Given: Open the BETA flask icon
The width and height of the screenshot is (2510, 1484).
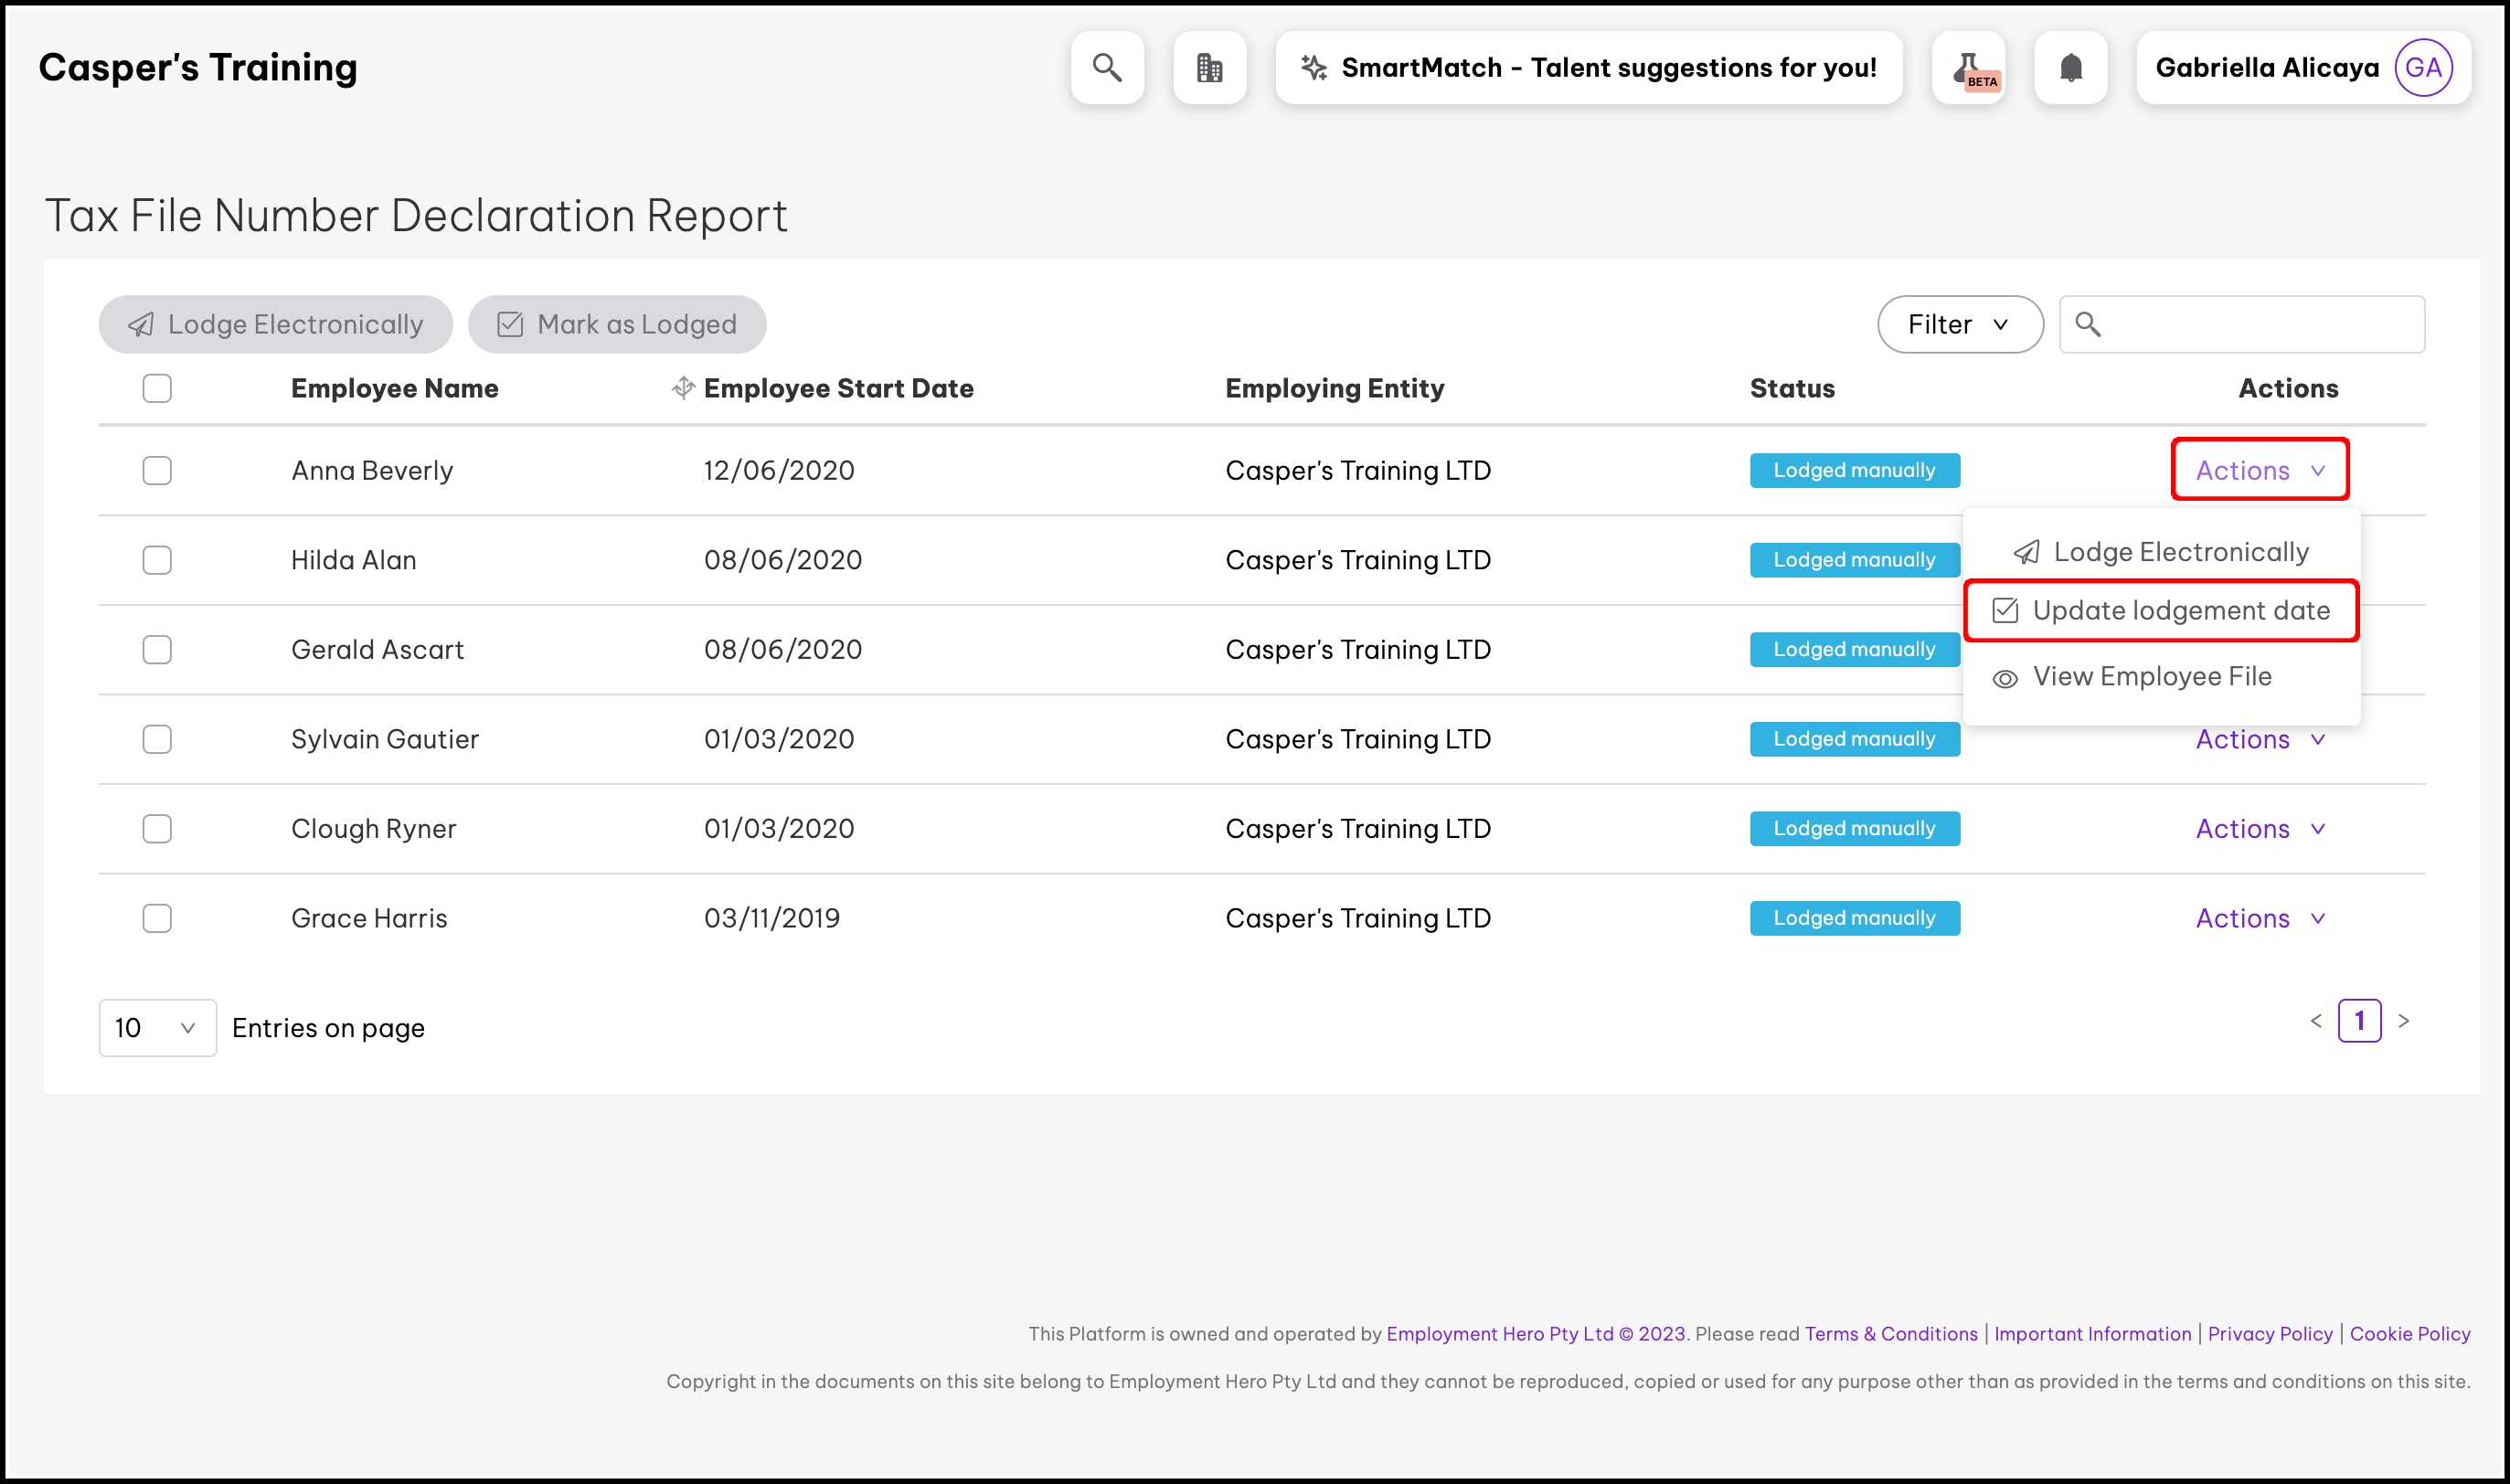Looking at the screenshot, I should [x=1969, y=68].
